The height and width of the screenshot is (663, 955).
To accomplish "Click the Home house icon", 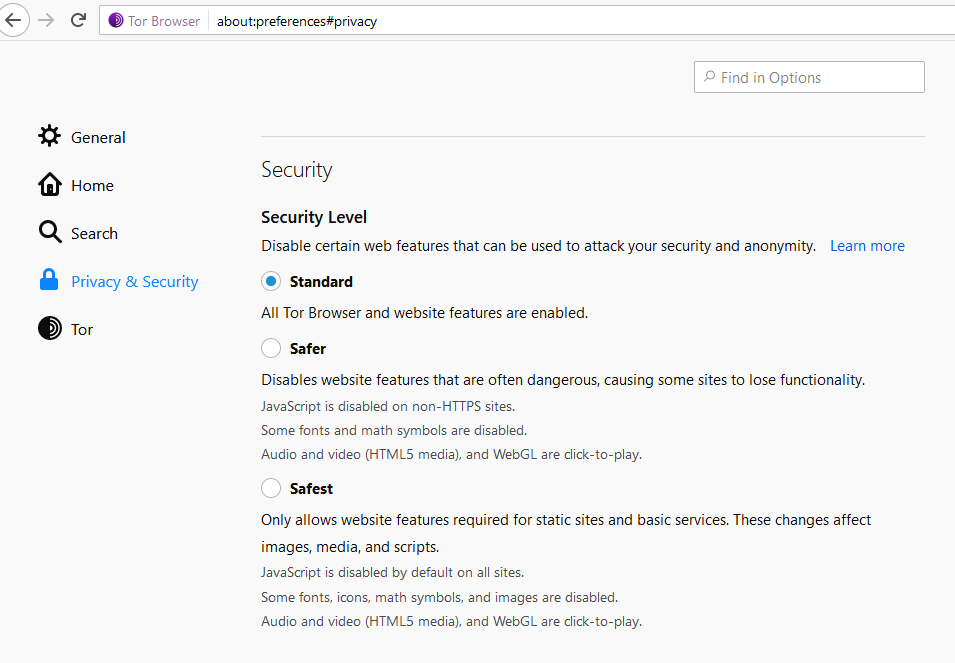I will coord(49,184).
